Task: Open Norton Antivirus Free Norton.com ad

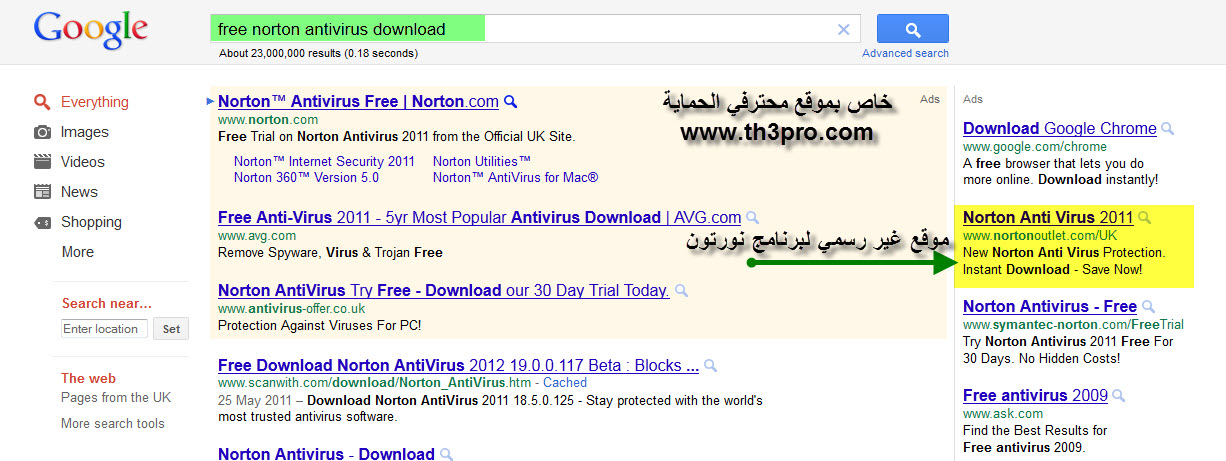Action: [x=358, y=101]
